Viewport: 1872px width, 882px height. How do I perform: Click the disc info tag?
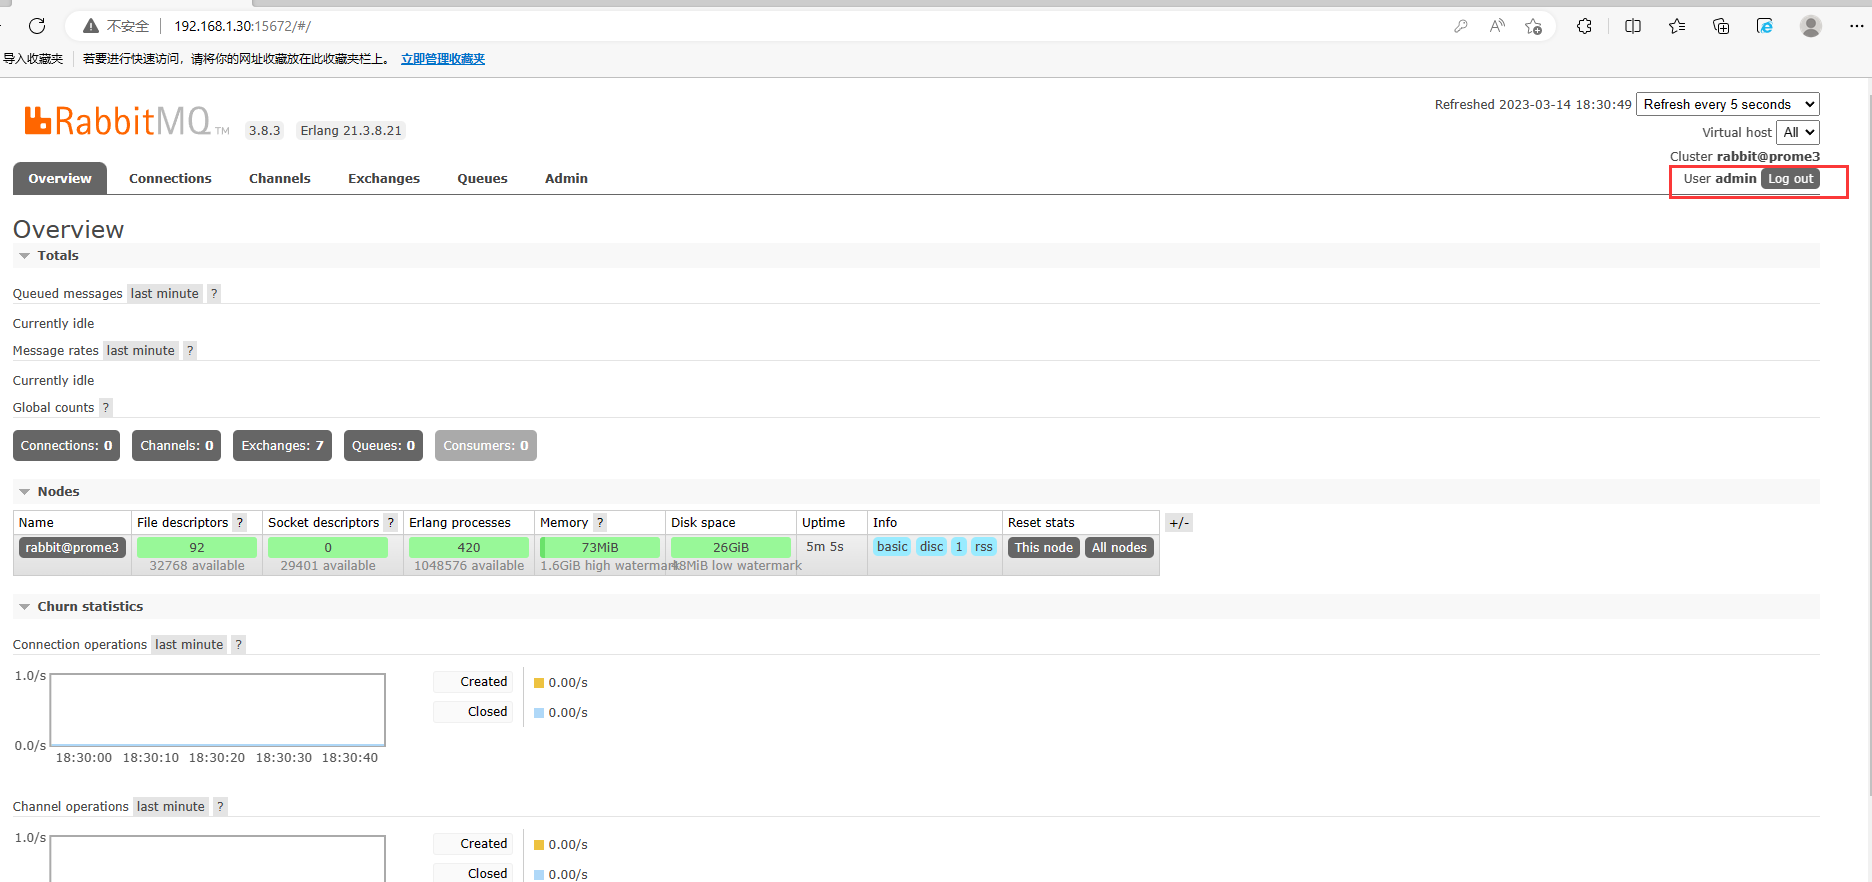[x=931, y=546]
